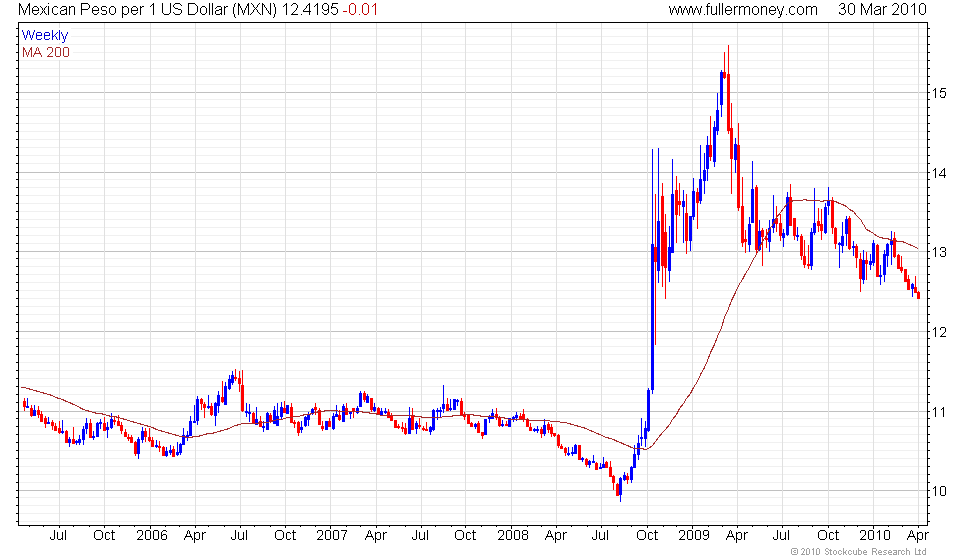Click the 'Apr' label right after 2009

click(x=737, y=536)
